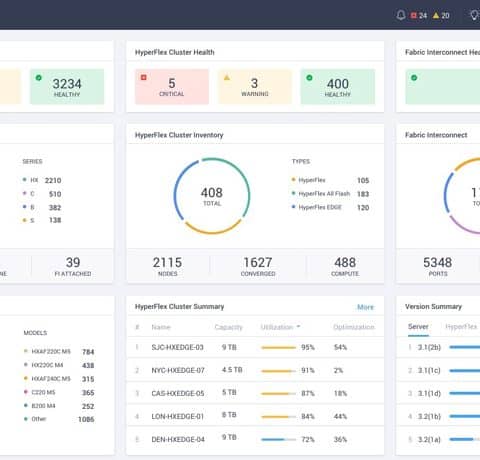Open the notifications bell icon
Image resolution: width=480 pixels, height=460 pixels.
tap(401, 15)
